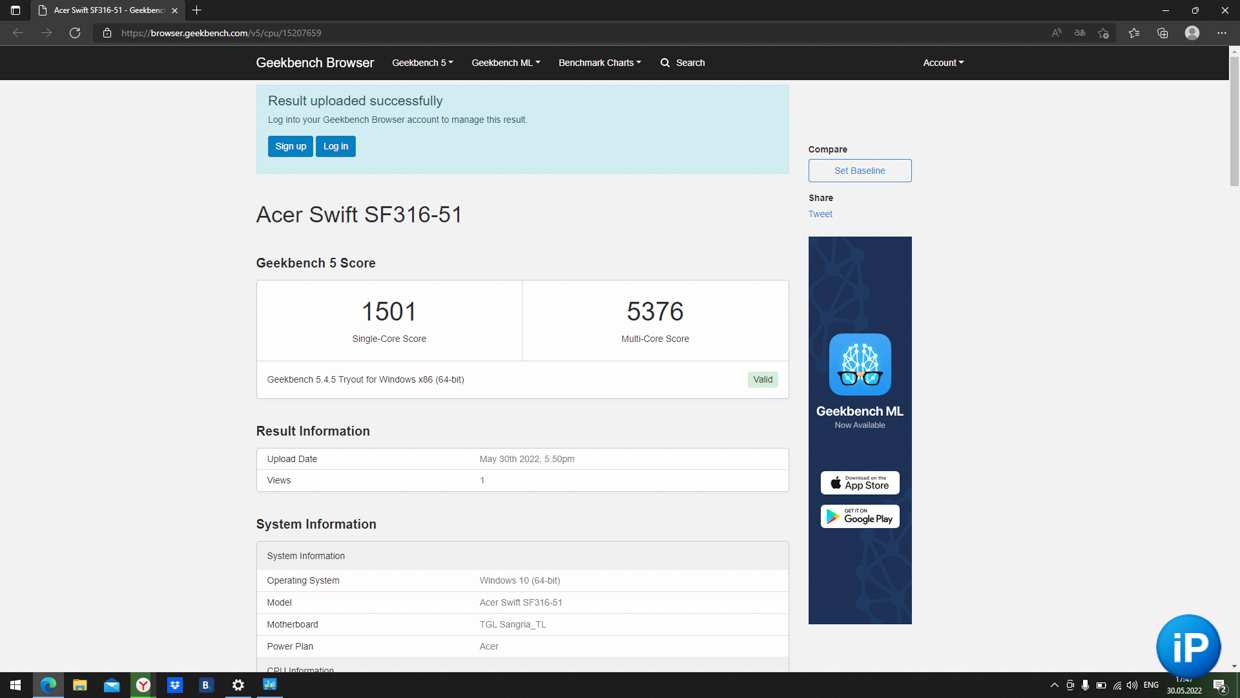Click the Read Aloud icon in address bar
1240x698 pixels.
1056,33
